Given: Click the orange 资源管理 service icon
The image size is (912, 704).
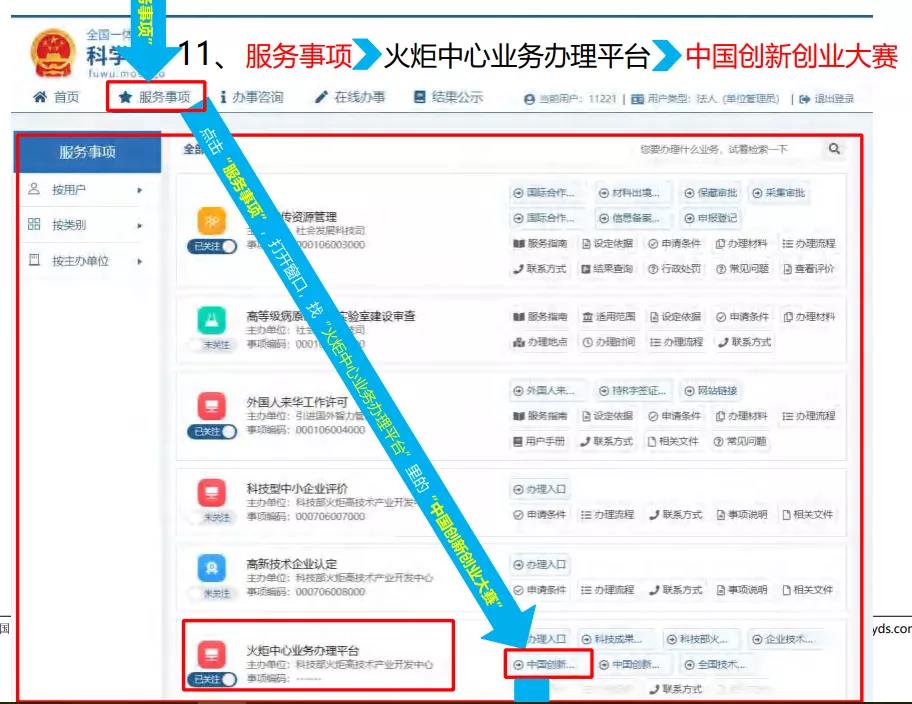Looking at the screenshot, I should [212, 221].
